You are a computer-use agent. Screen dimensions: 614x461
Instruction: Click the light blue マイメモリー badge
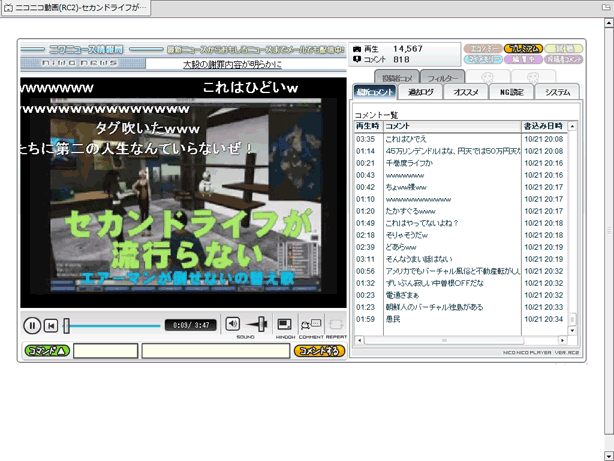point(483,59)
